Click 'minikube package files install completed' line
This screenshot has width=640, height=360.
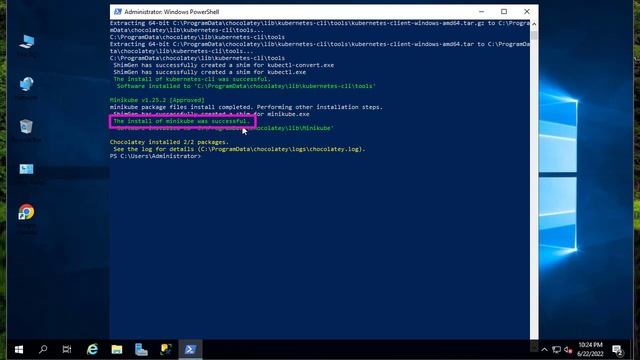pyautogui.click(x=246, y=107)
